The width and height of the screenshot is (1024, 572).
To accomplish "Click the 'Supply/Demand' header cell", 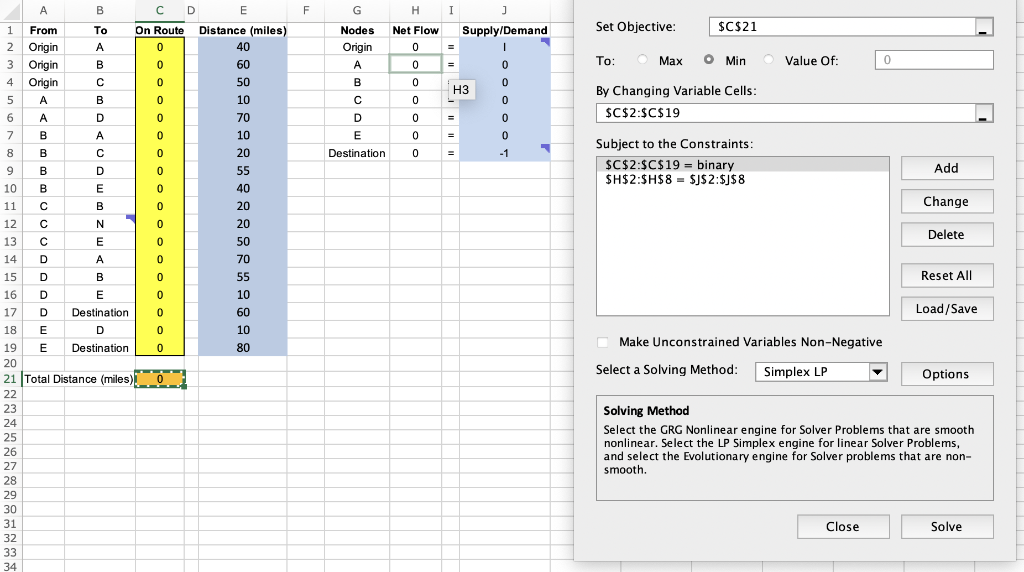I will [504, 31].
